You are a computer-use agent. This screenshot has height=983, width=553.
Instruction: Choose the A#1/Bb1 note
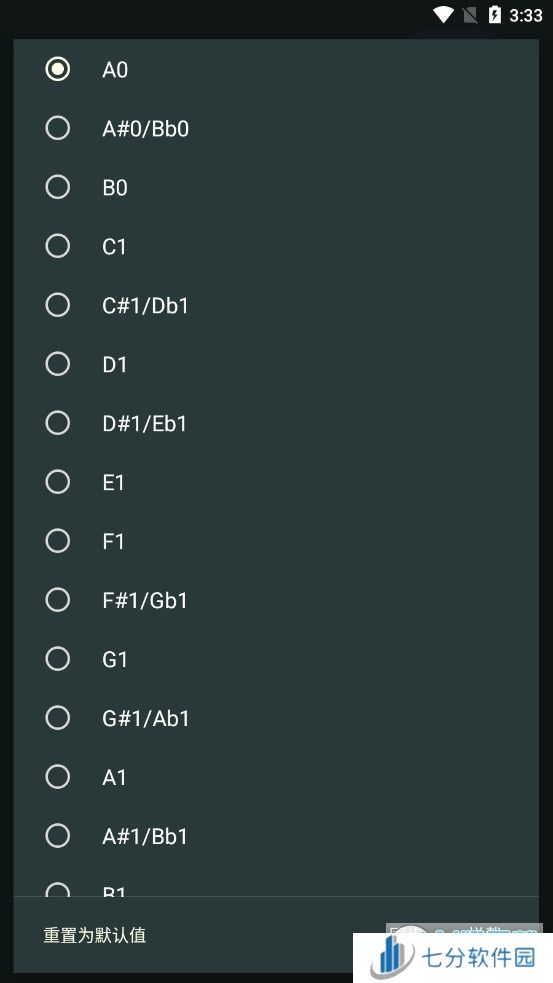276,836
